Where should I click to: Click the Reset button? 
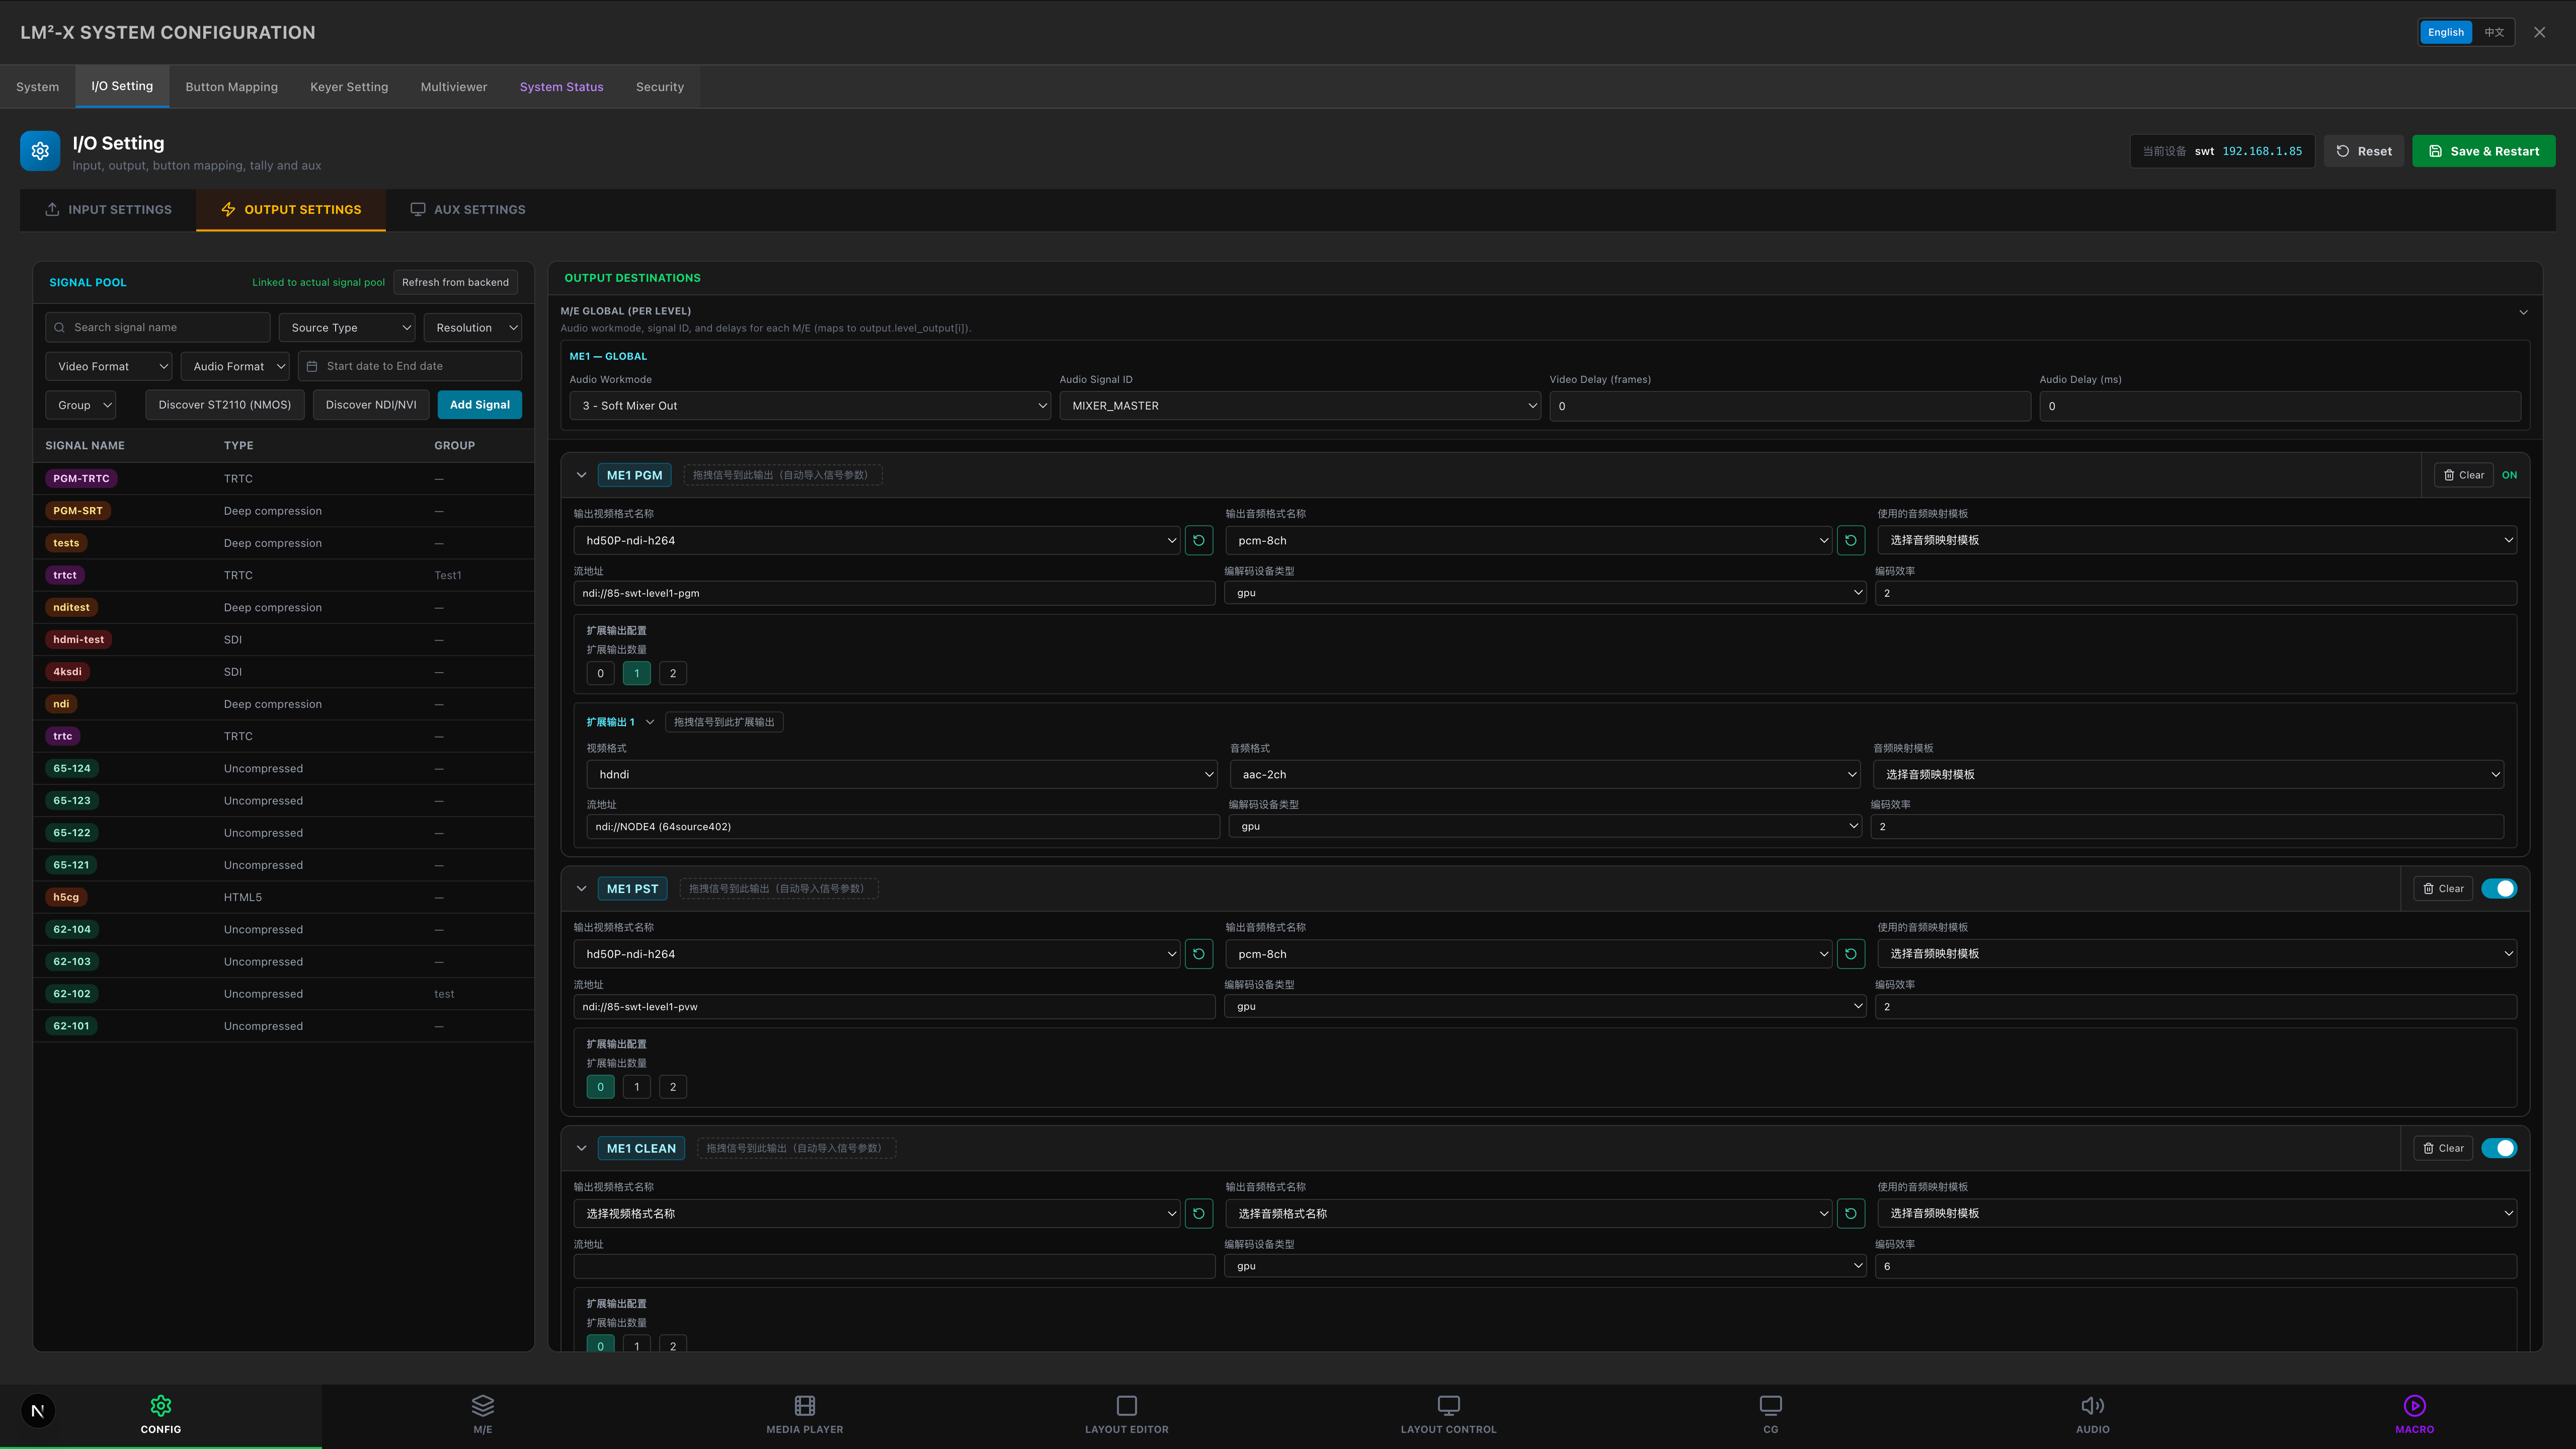coord(2364,151)
